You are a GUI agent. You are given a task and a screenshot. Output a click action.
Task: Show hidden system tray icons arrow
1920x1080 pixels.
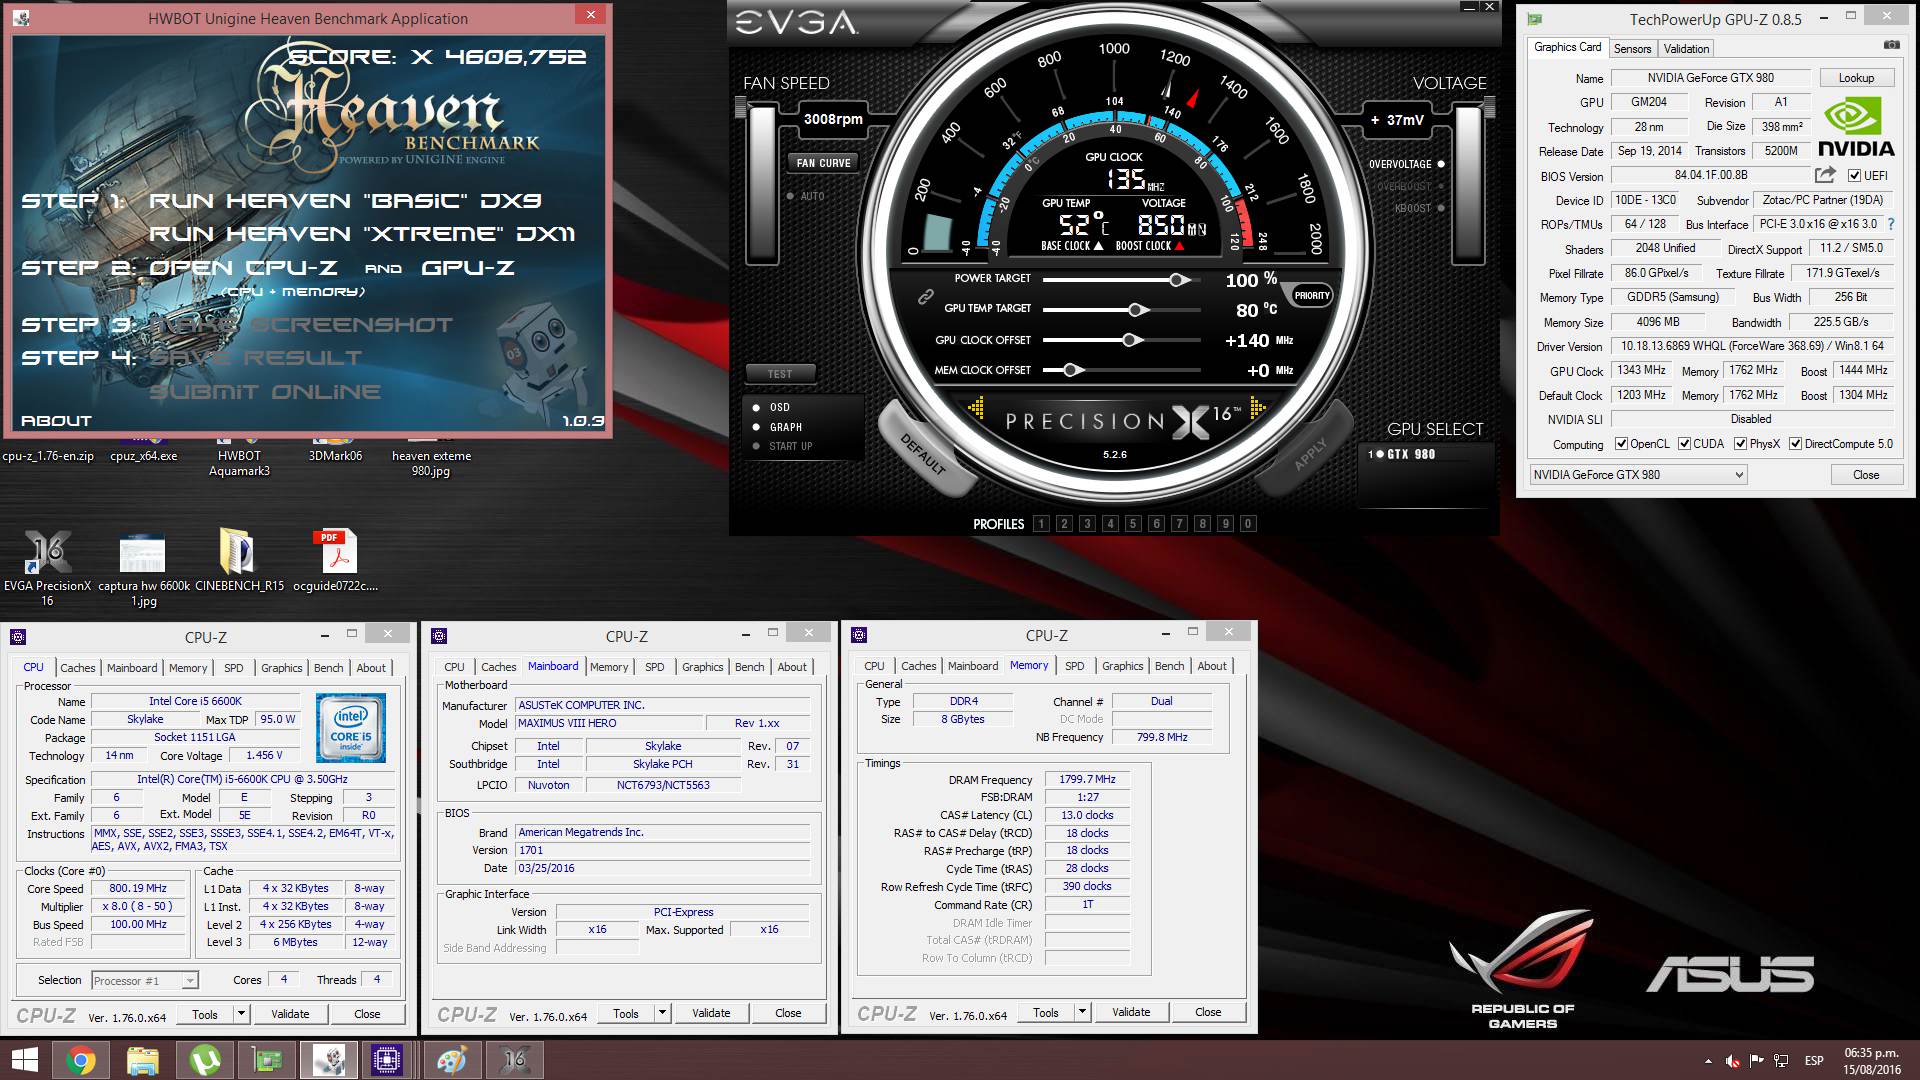[x=1707, y=1061]
